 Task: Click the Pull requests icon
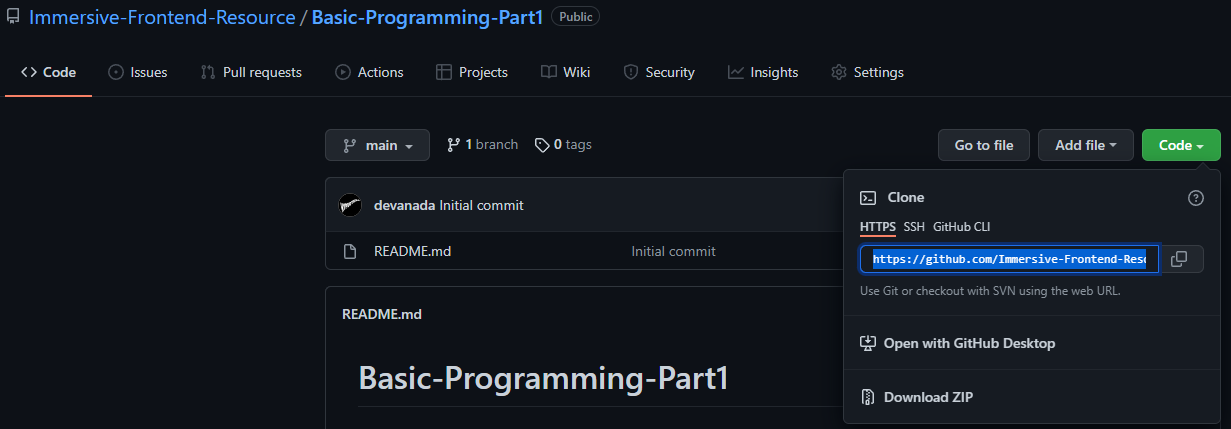(x=208, y=72)
